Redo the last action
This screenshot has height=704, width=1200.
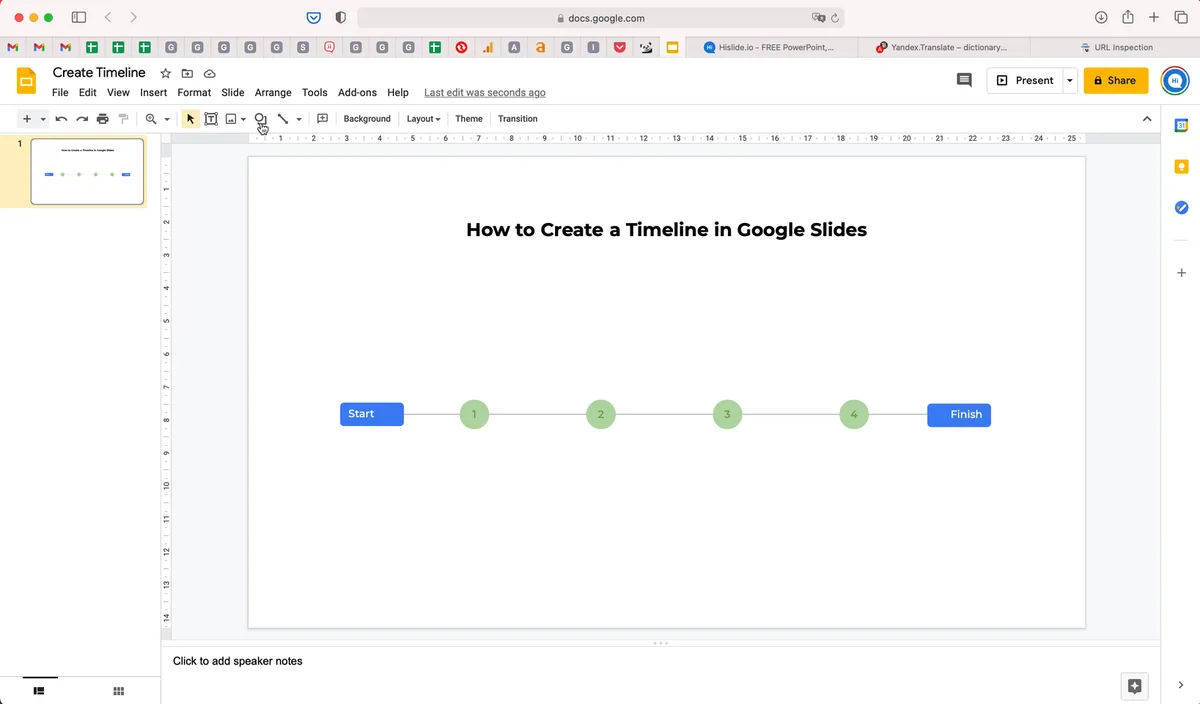click(x=82, y=119)
